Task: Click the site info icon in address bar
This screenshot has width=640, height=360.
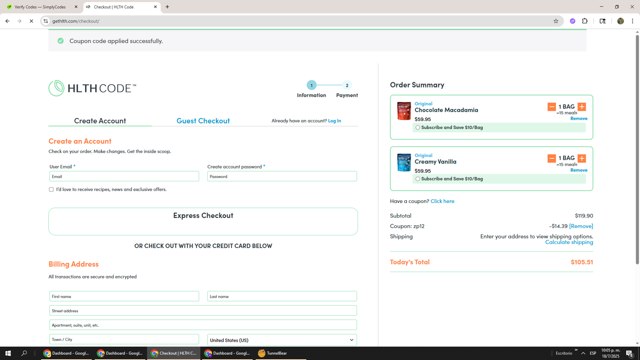Action: 46,21
